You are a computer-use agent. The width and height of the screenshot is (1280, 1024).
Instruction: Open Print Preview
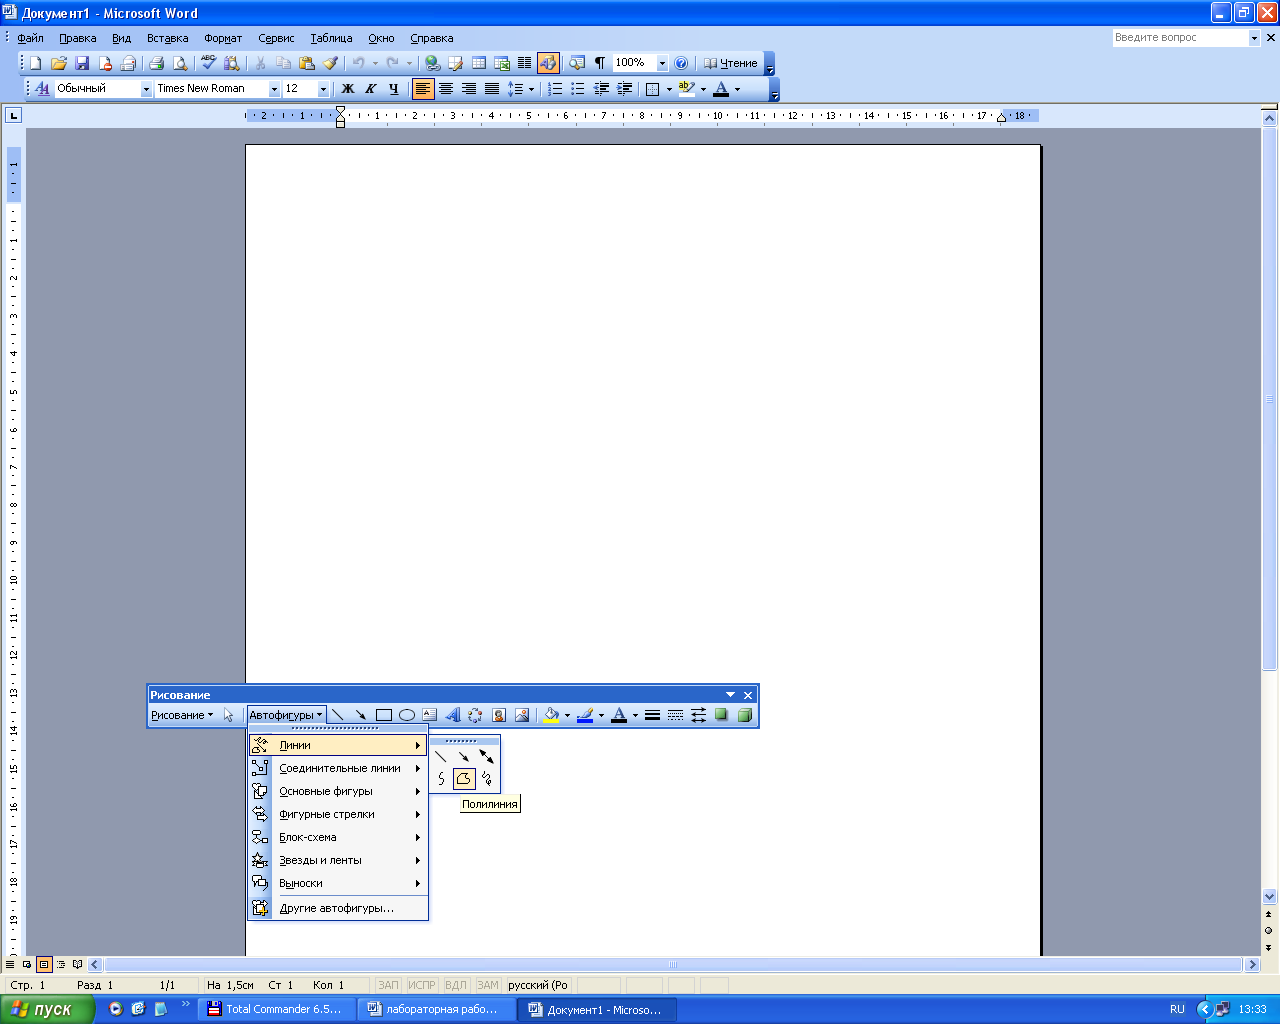coord(180,63)
